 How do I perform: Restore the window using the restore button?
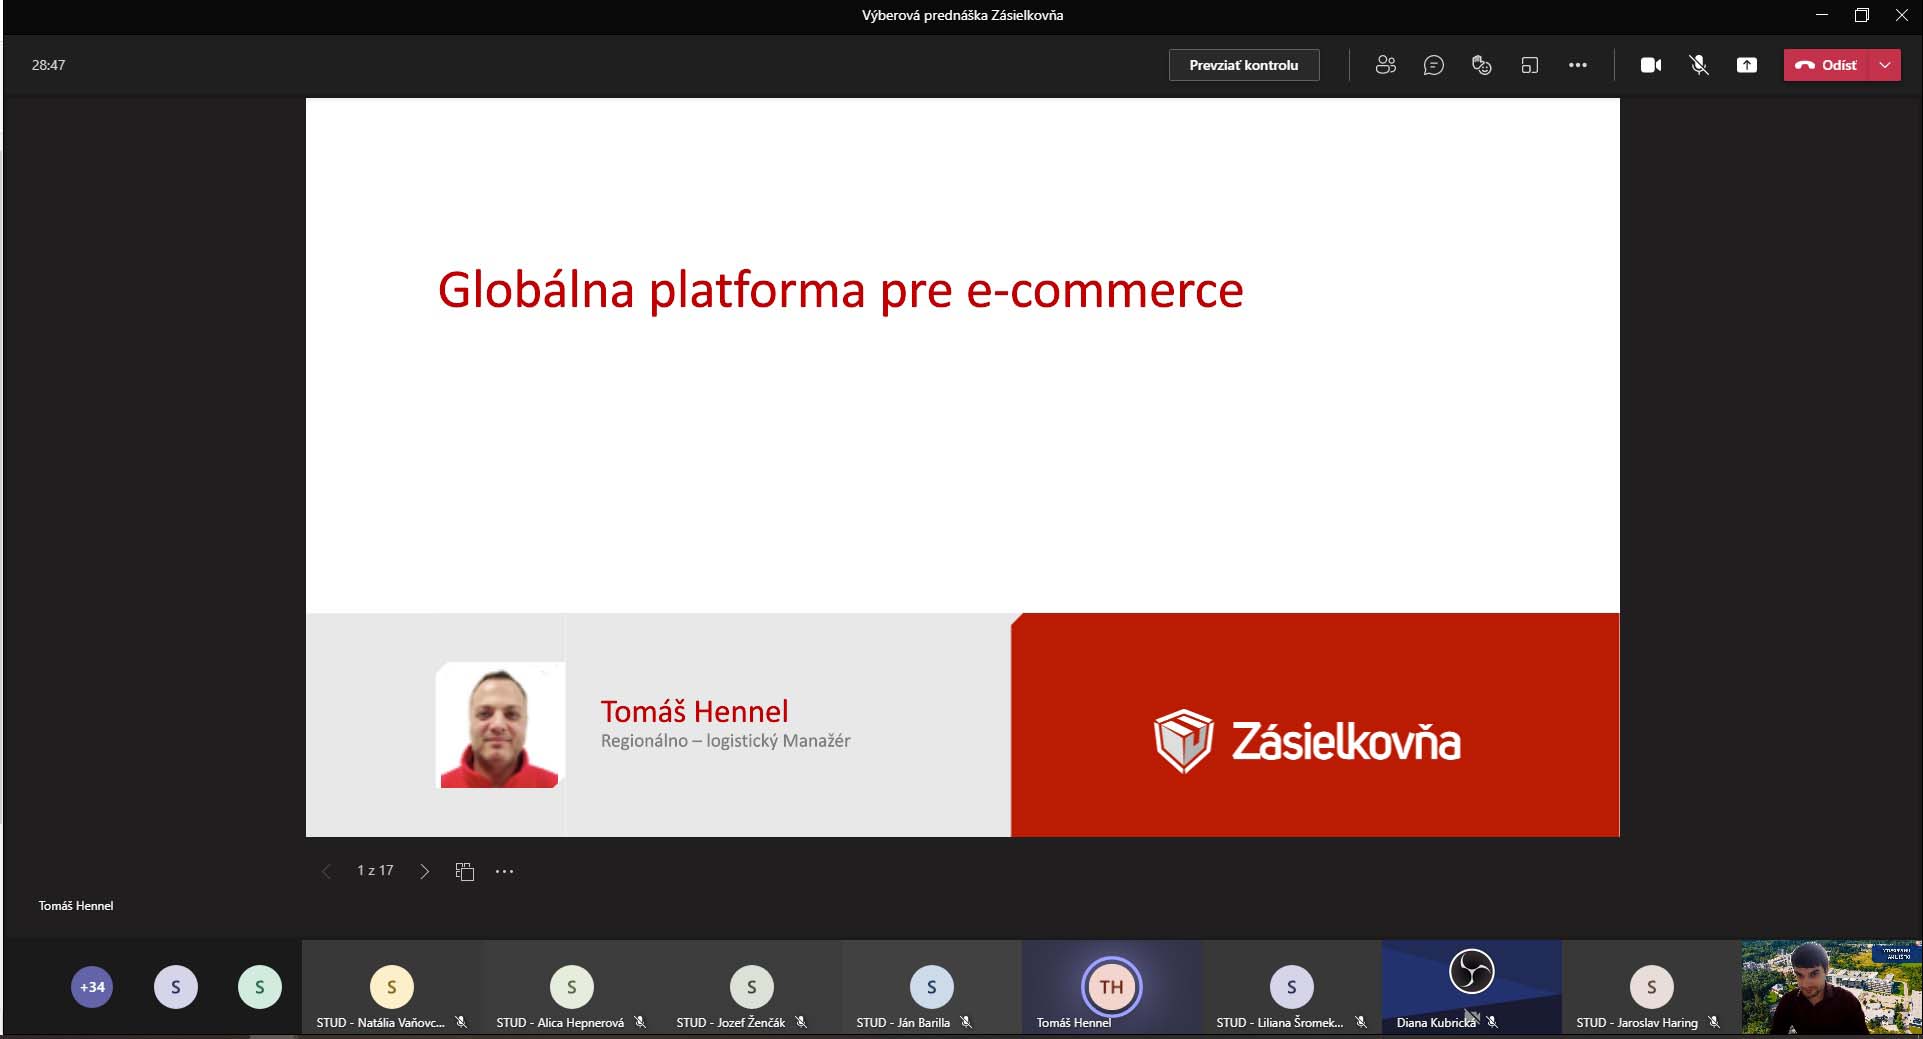click(x=1861, y=15)
